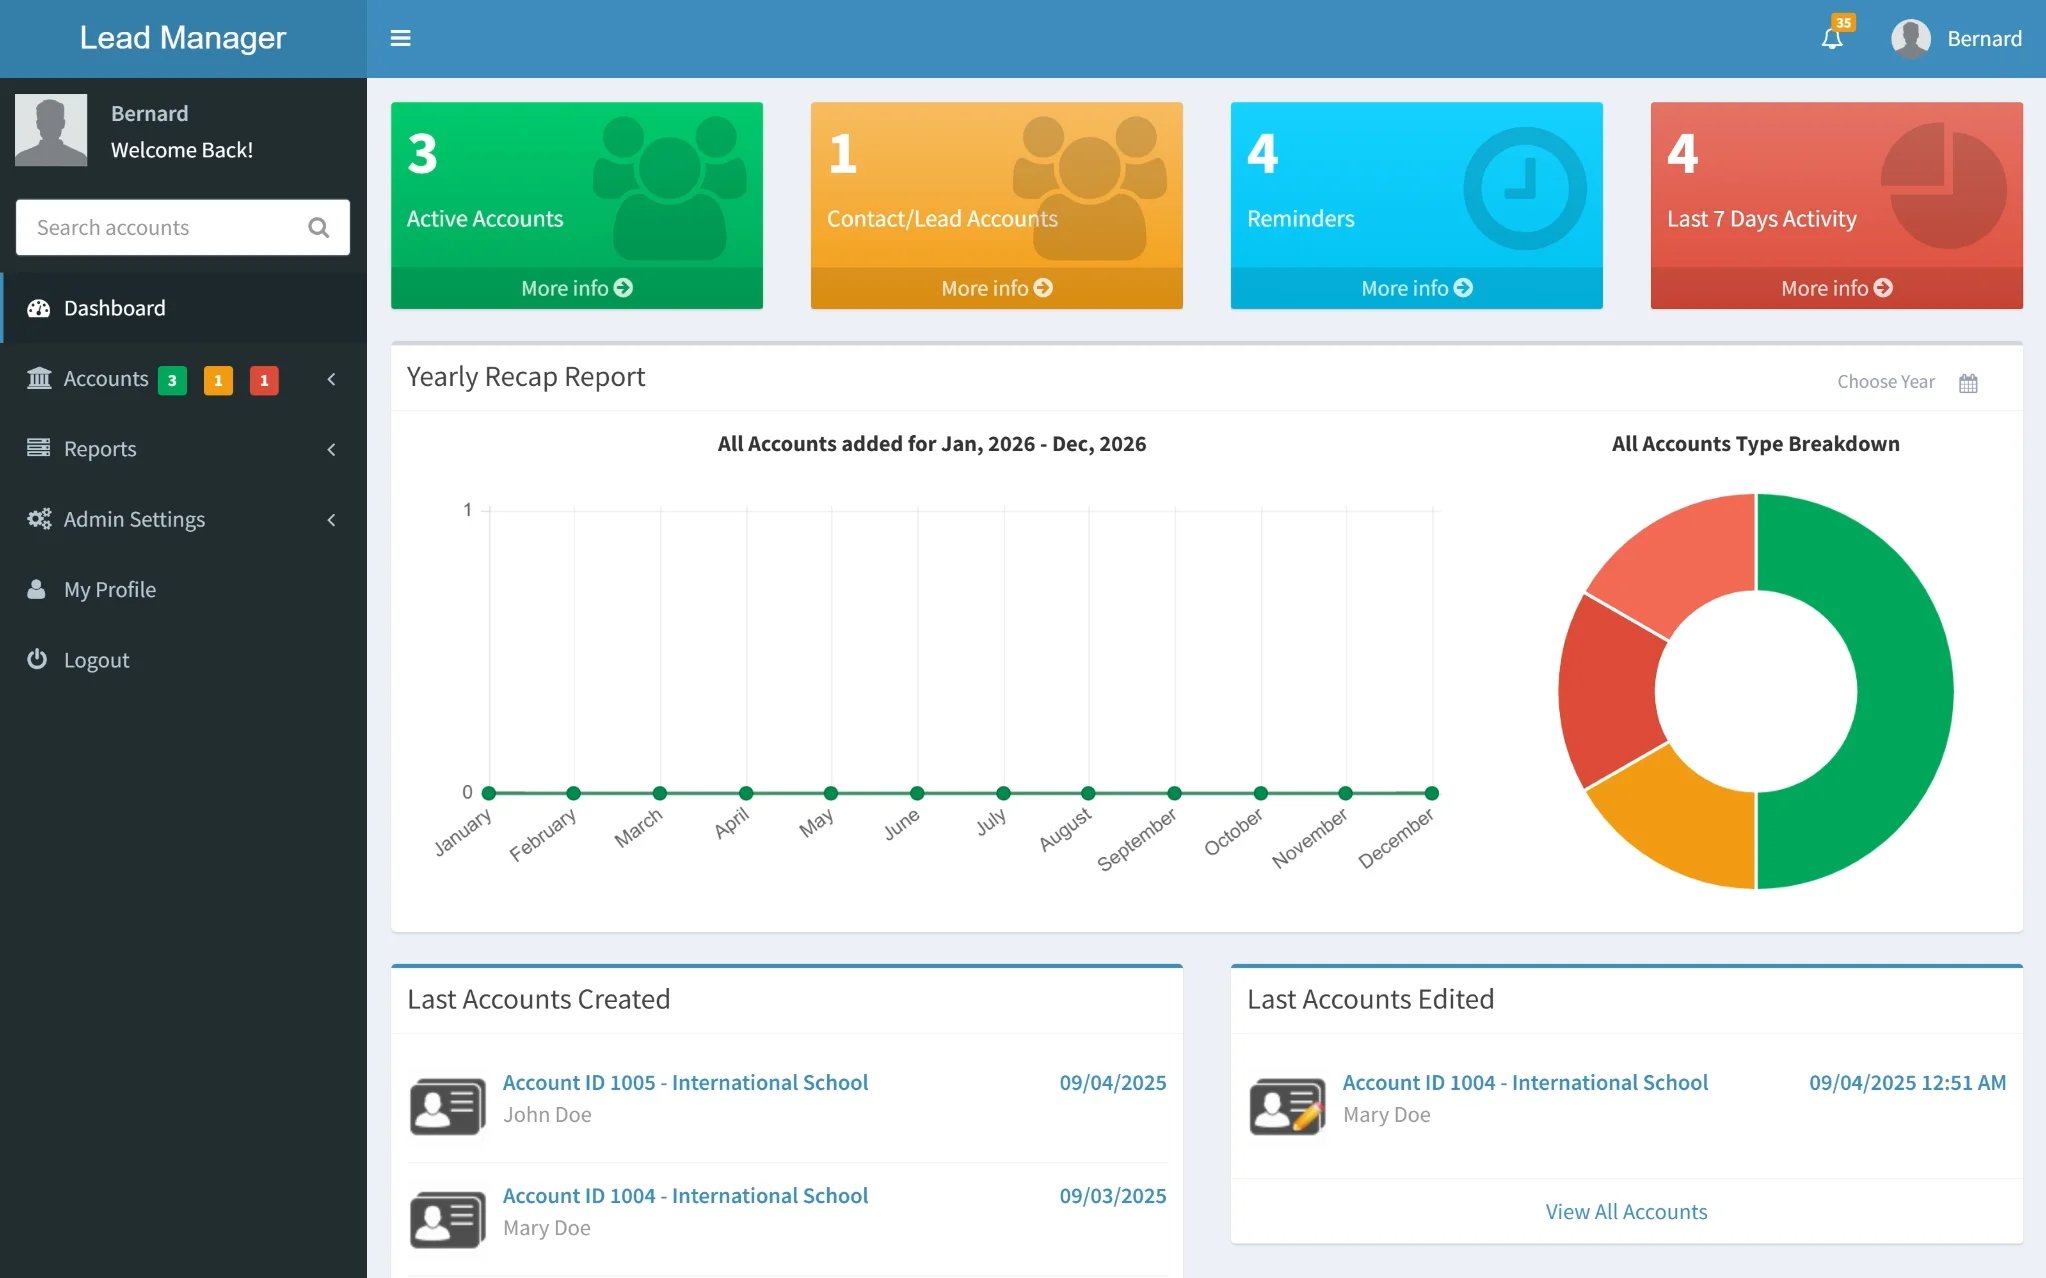Open Account ID 1005 - International School link
This screenshot has height=1278, width=2046.
coord(685,1083)
